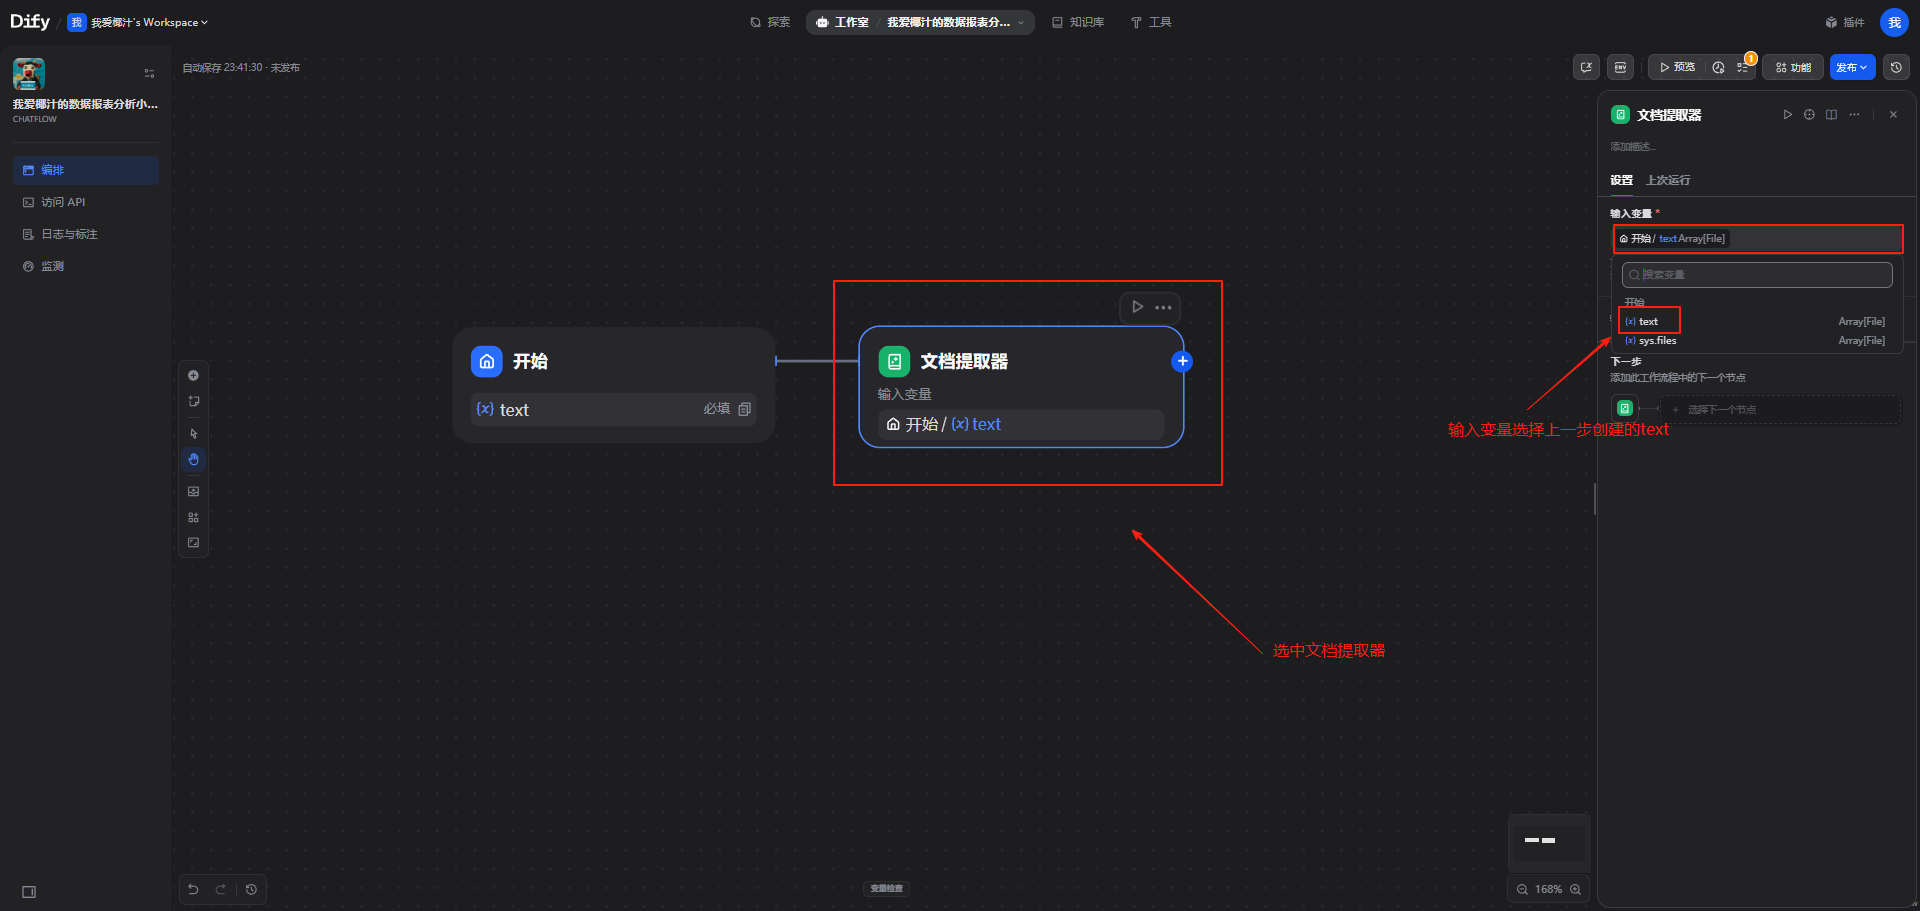Open the checklist icon with the orange badge
This screenshot has height=911, width=1920.
point(1743,67)
